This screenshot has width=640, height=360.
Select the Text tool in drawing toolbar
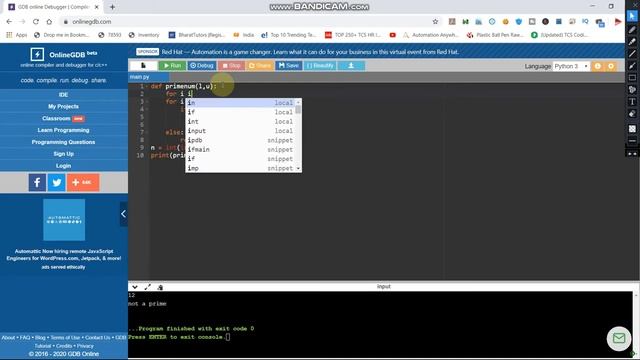coord(632,102)
